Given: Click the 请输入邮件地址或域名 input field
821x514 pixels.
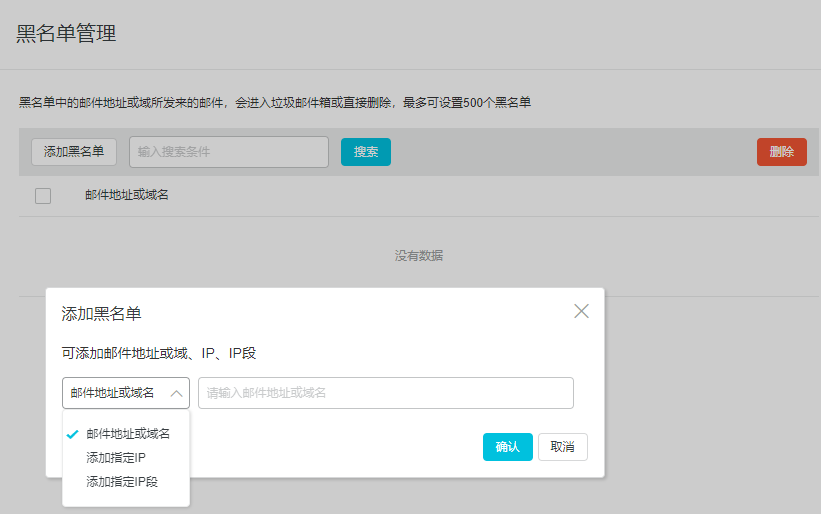Looking at the screenshot, I should point(385,393).
